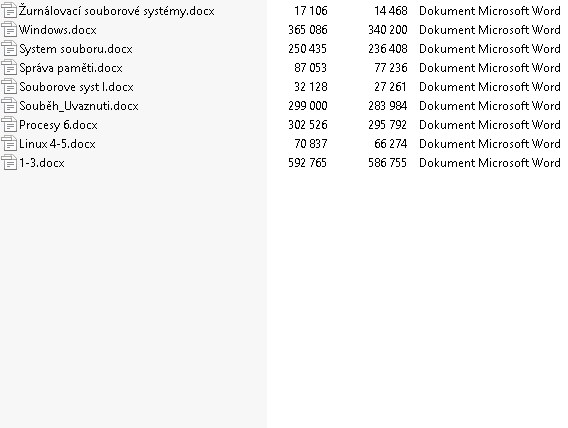Click the document icon of Souběh_Uvaznuti.docx

9,106
